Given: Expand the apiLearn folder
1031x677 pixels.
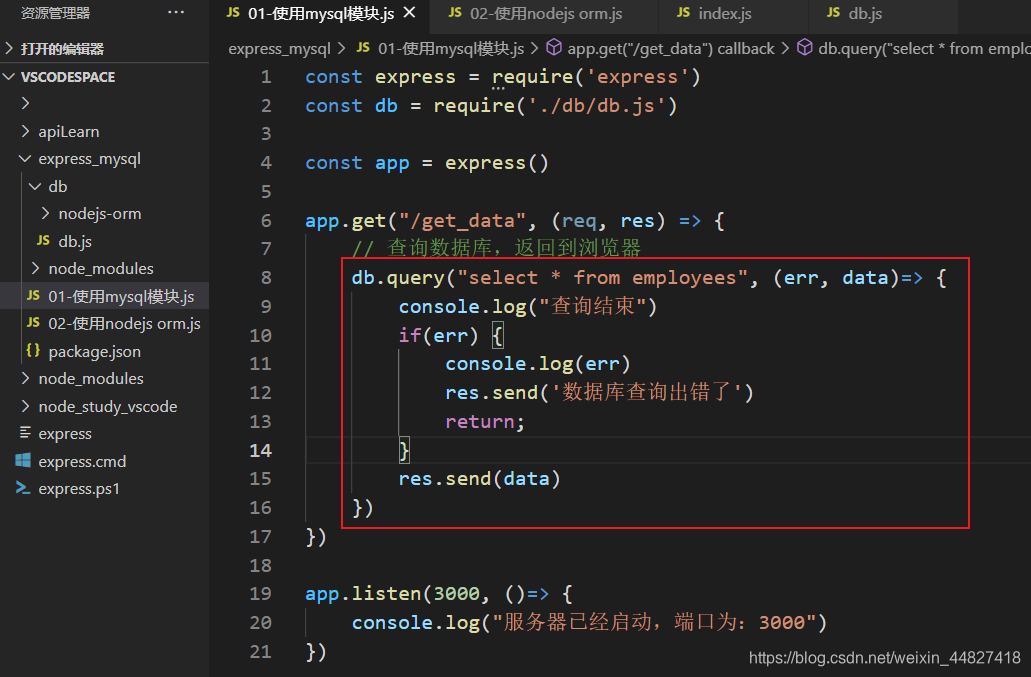Looking at the screenshot, I should coord(68,131).
